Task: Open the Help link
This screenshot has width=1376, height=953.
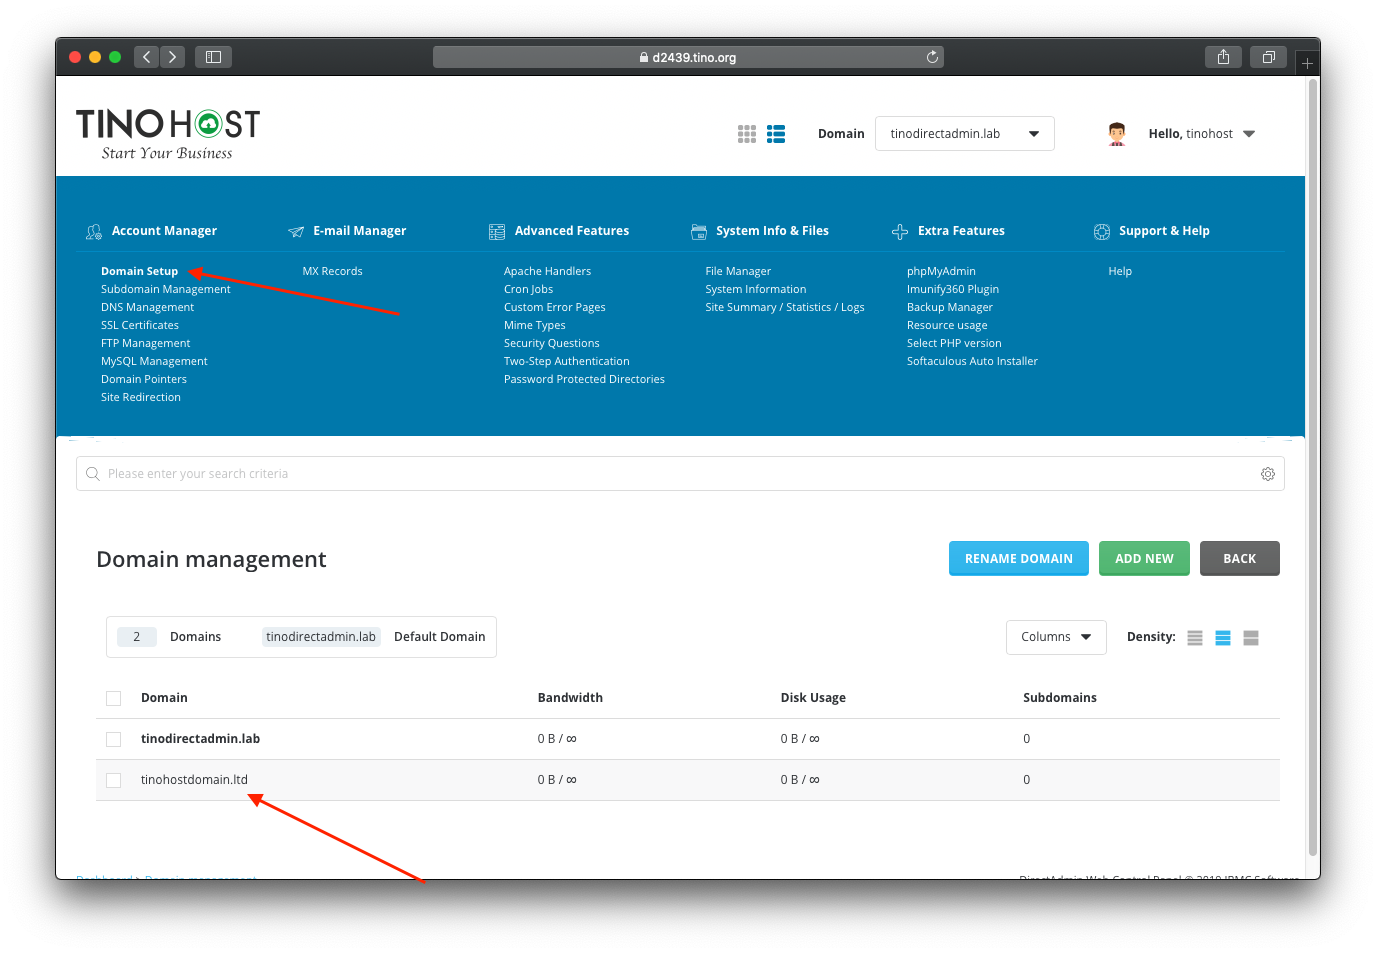Action: (1120, 271)
